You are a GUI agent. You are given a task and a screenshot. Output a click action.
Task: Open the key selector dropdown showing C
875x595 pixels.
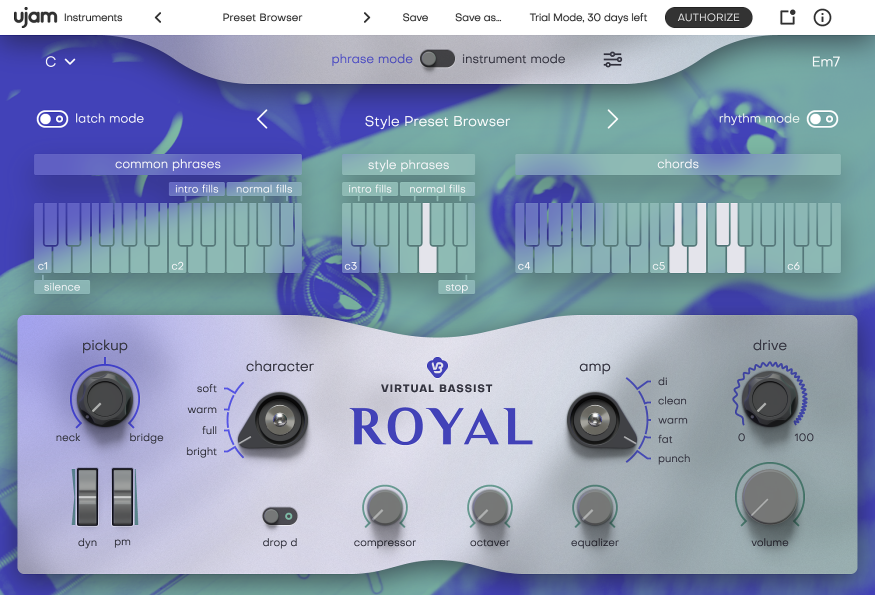pos(60,61)
